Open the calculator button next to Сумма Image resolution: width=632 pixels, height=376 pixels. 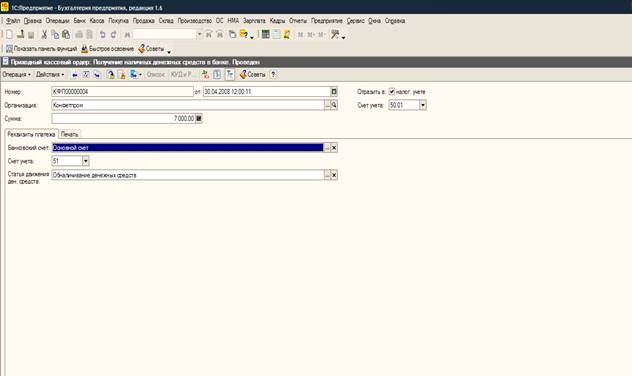(199, 118)
